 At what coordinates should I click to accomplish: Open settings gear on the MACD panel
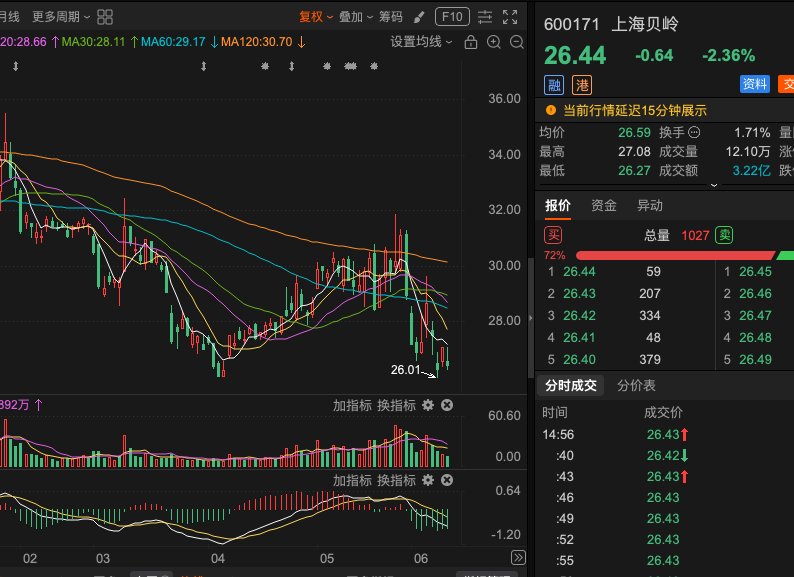pos(428,480)
